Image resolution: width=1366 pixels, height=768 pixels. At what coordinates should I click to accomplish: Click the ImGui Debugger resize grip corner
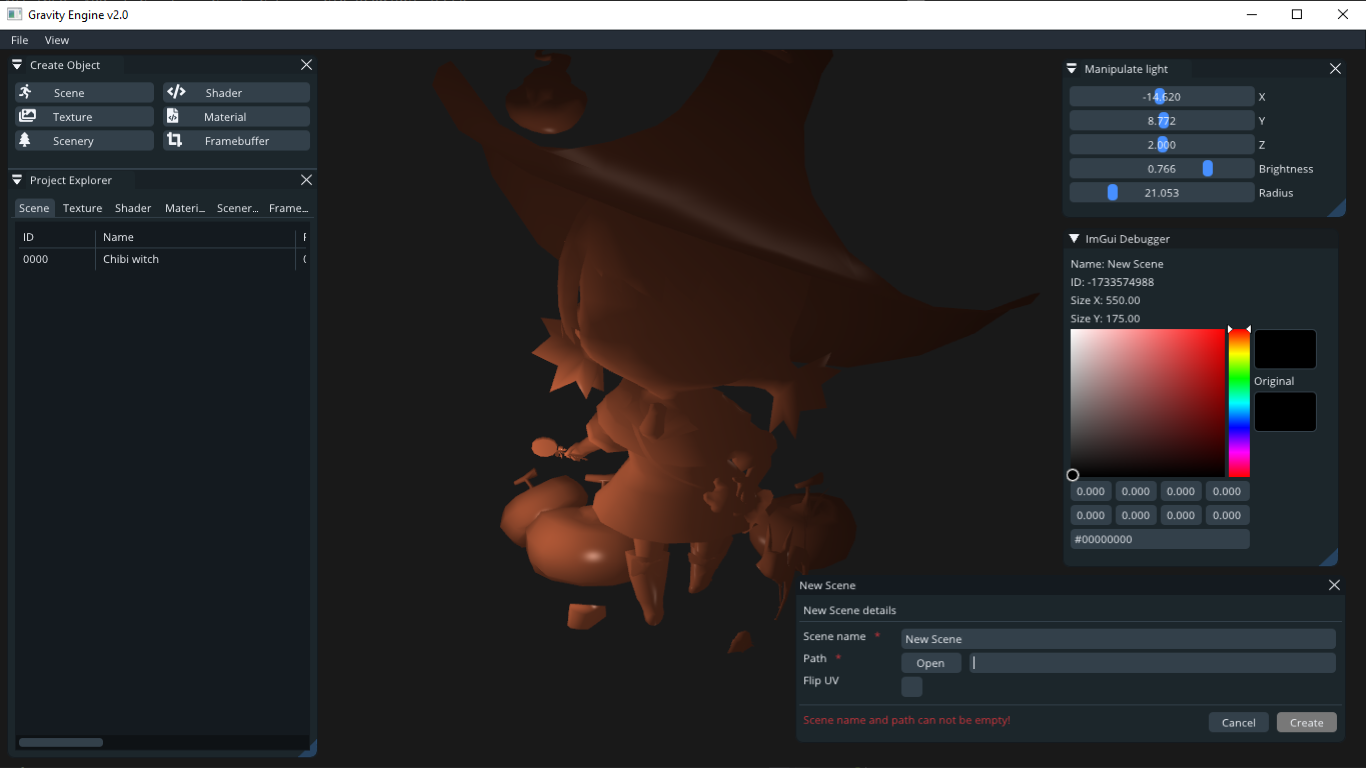coord(1329,557)
